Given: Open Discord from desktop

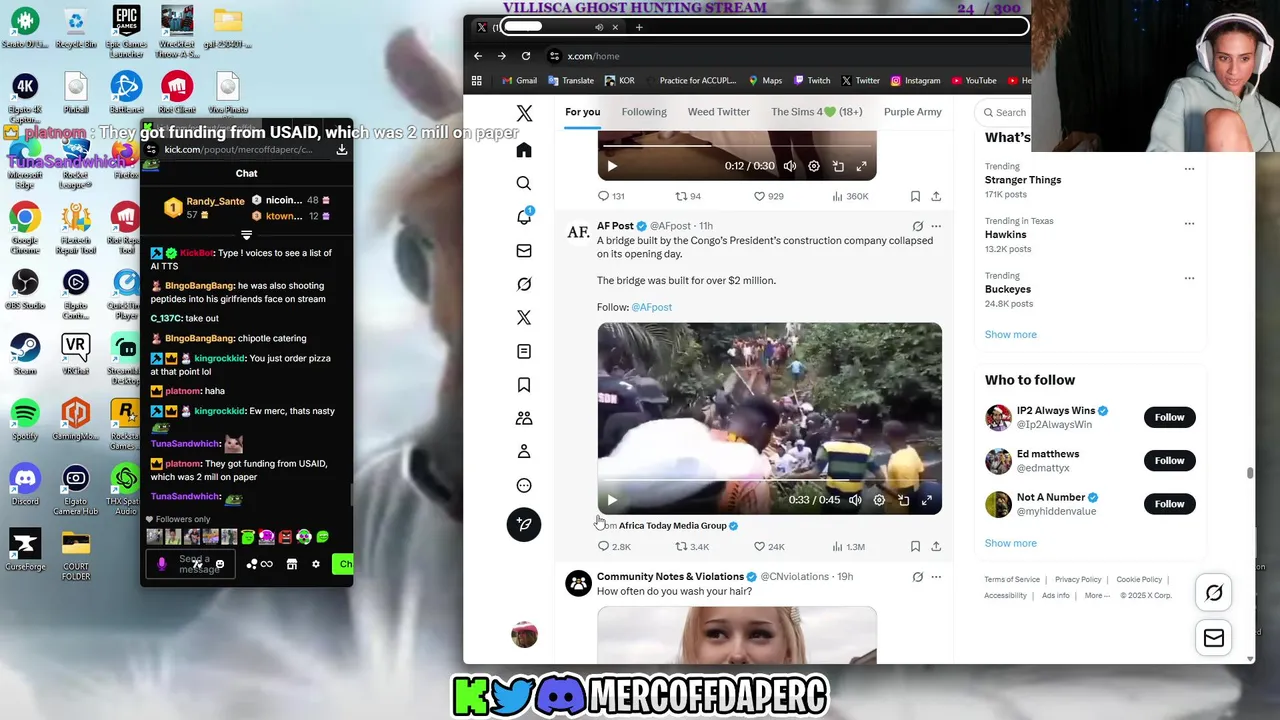Looking at the screenshot, I should (x=25, y=484).
